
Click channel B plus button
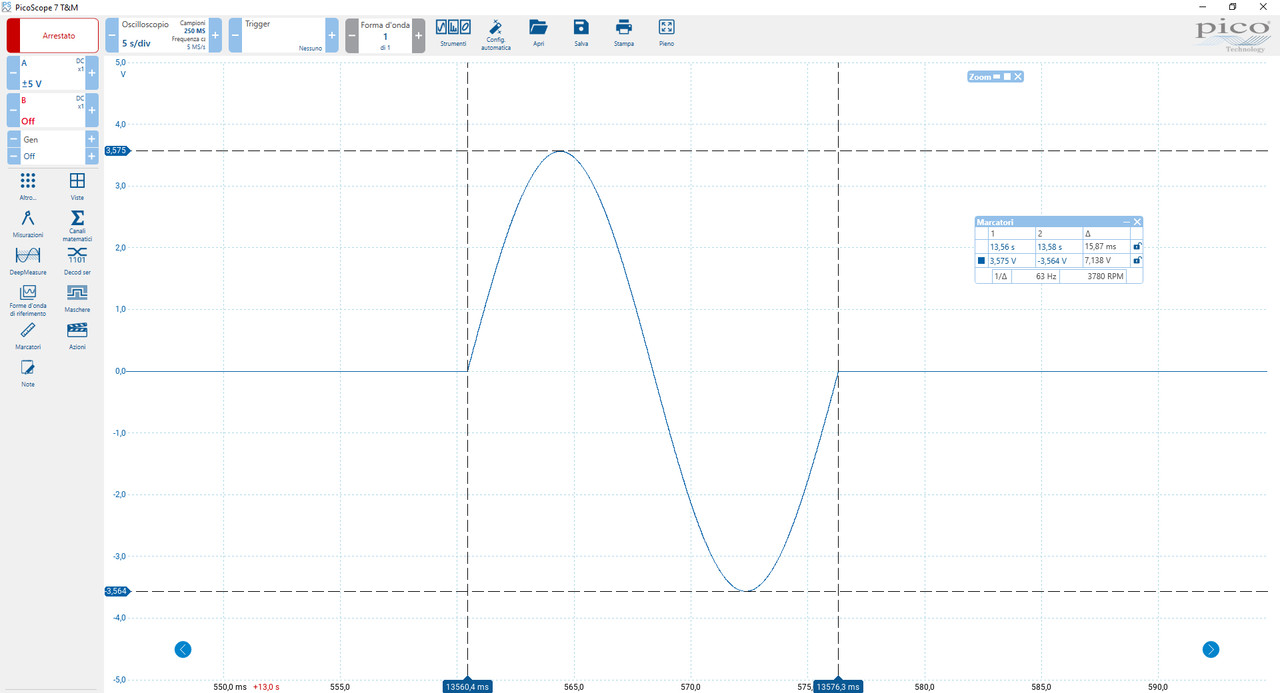click(x=92, y=111)
